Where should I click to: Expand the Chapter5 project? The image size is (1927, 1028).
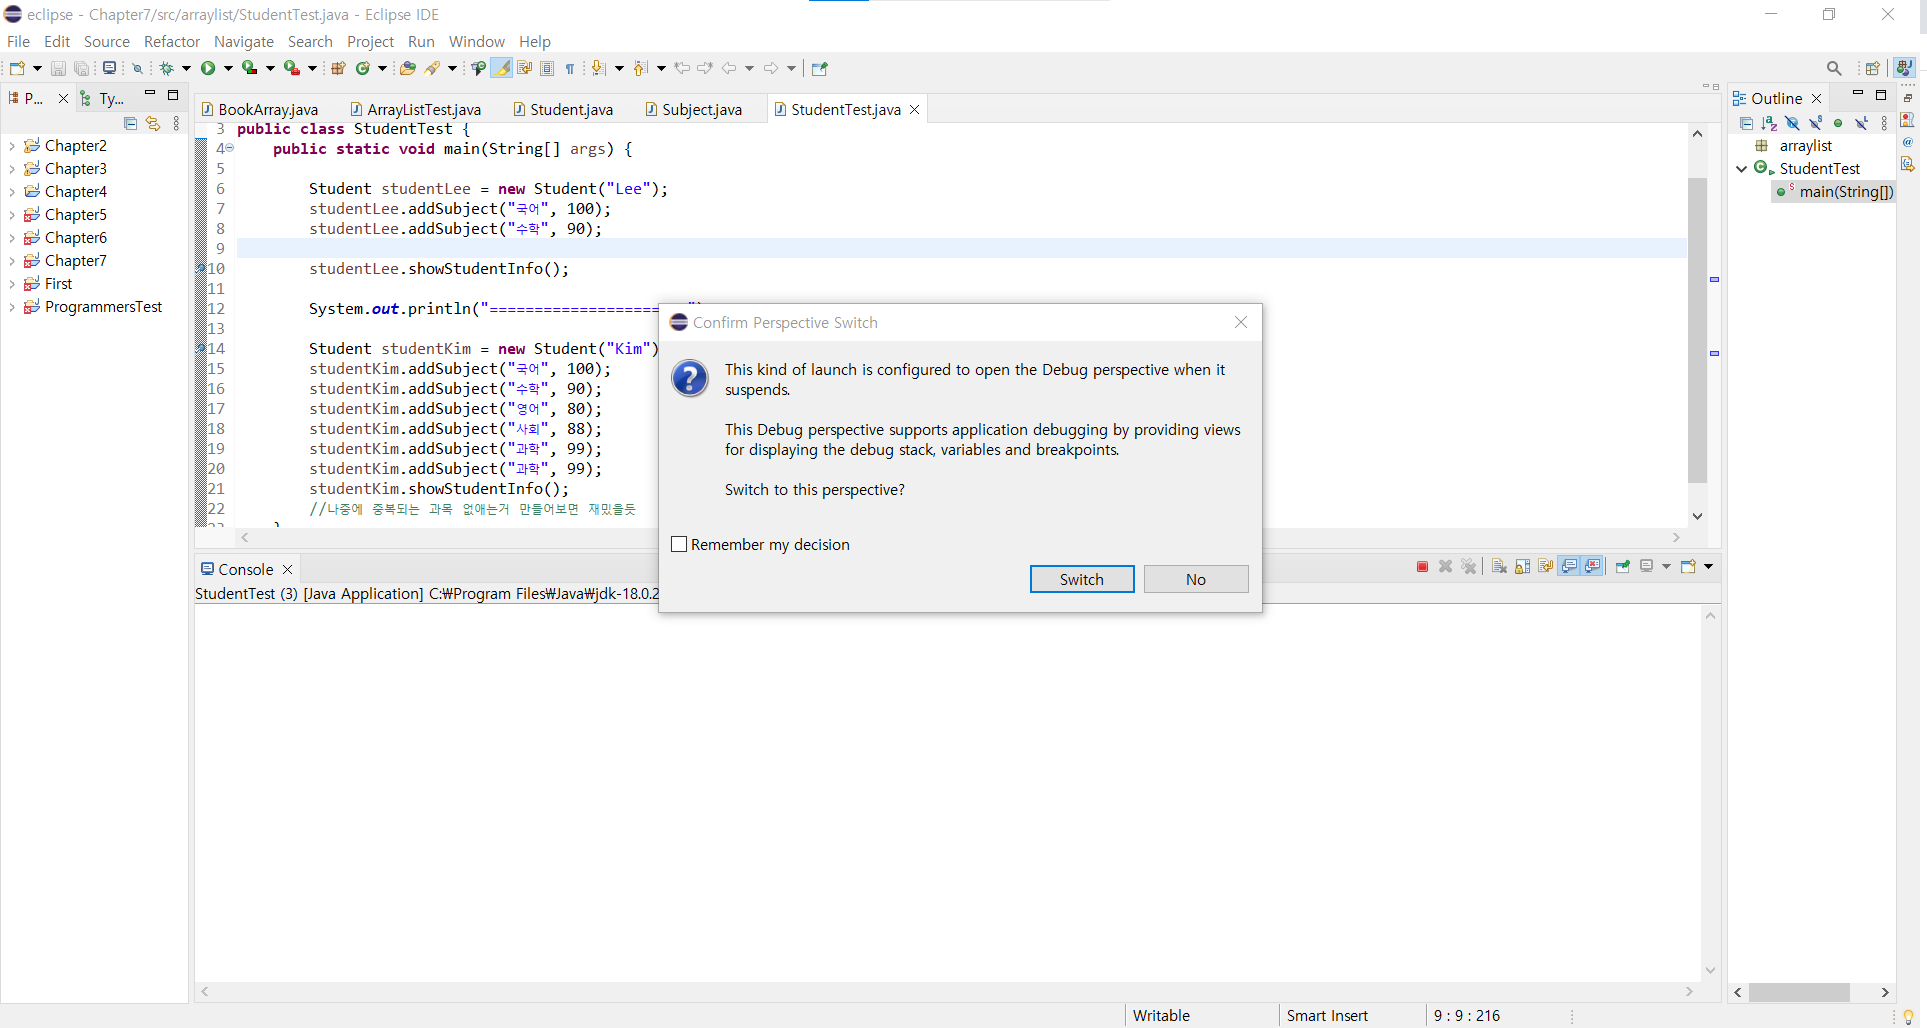(11, 215)
